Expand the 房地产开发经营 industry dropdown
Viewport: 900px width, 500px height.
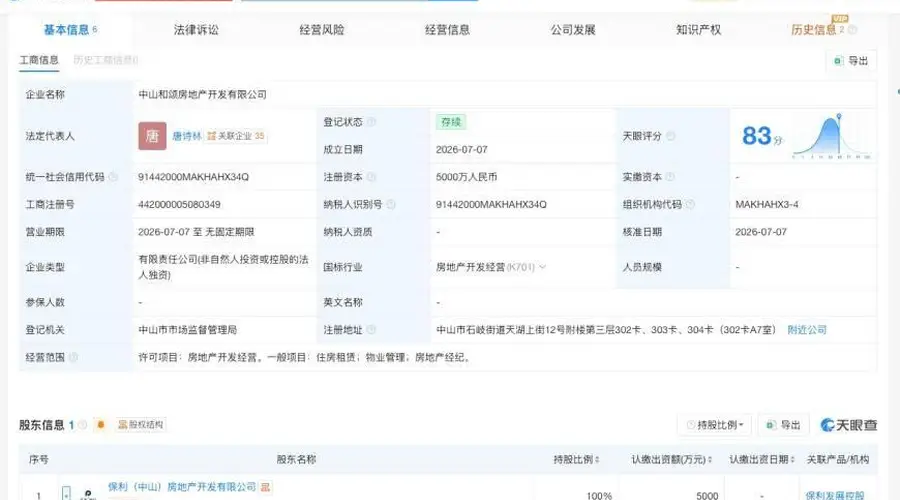542,267
